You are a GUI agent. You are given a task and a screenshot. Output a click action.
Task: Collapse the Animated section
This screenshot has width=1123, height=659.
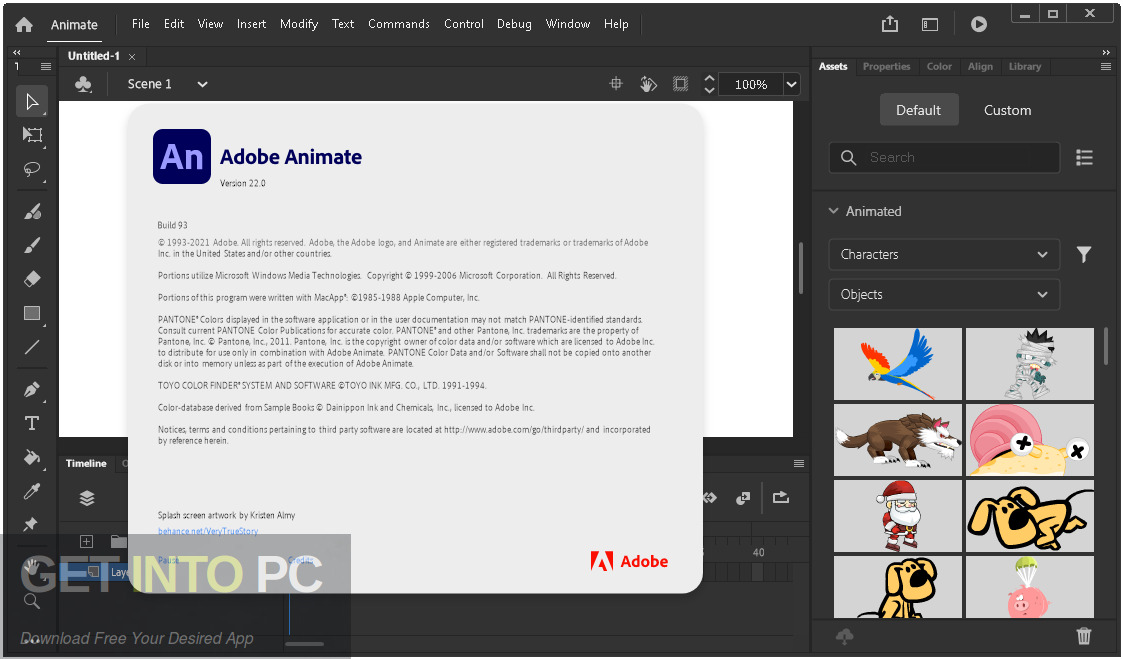point(833,211)
